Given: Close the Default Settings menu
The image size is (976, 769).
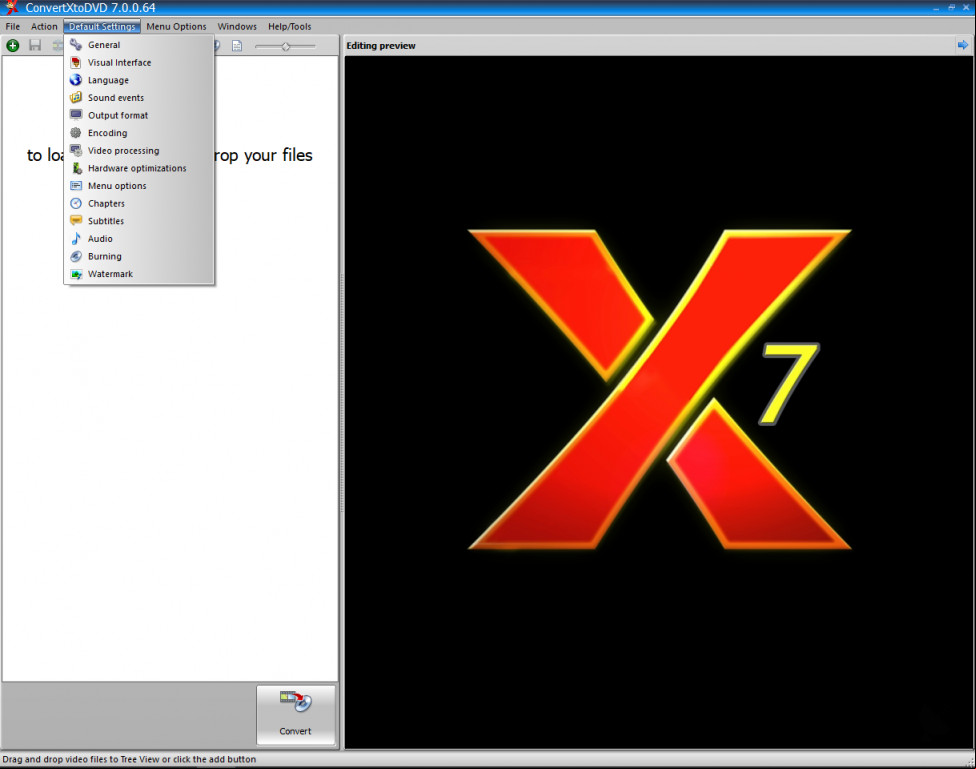Looking at the screenshot, I should [102, 27].
